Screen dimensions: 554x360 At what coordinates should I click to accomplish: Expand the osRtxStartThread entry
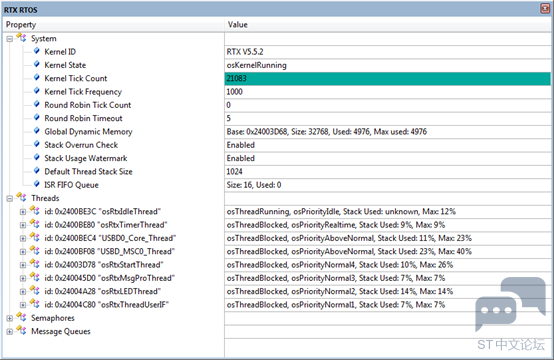pyautogui.click(x=23, y=265)
